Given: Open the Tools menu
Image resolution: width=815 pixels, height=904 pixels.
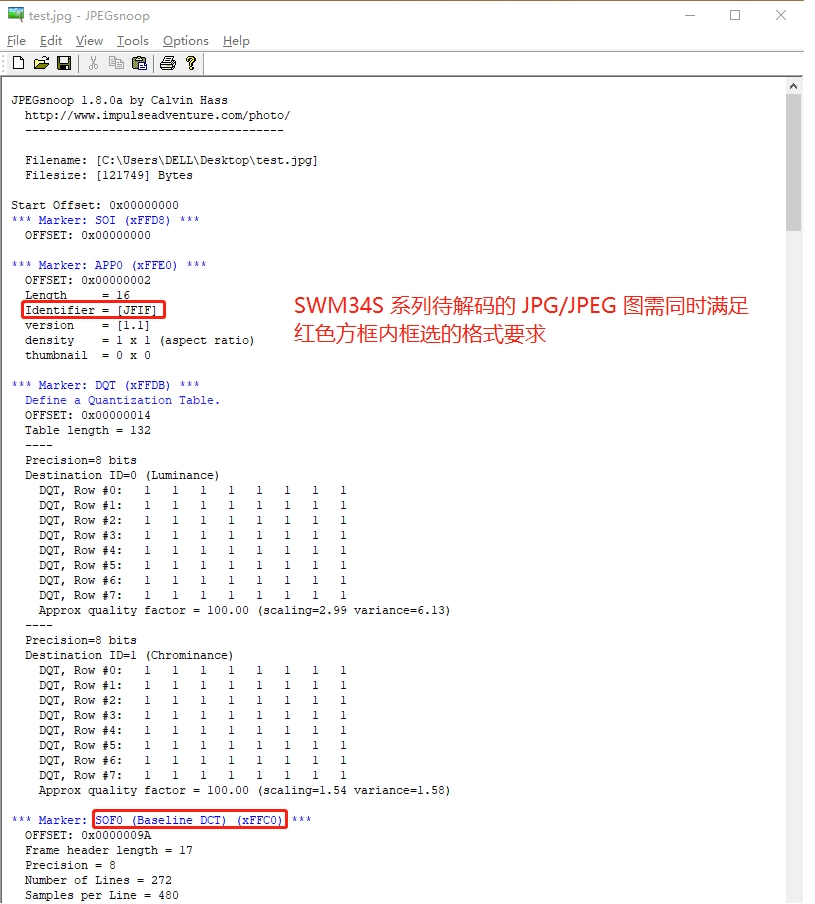Looking at the screenshot, I should point(132,41).
